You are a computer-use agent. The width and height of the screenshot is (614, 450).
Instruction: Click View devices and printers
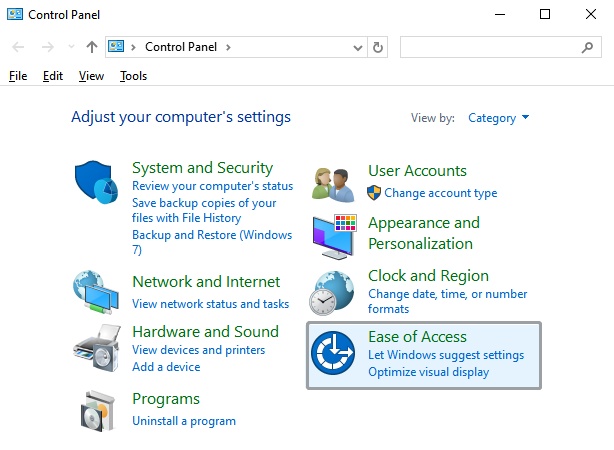pos(199,350)
